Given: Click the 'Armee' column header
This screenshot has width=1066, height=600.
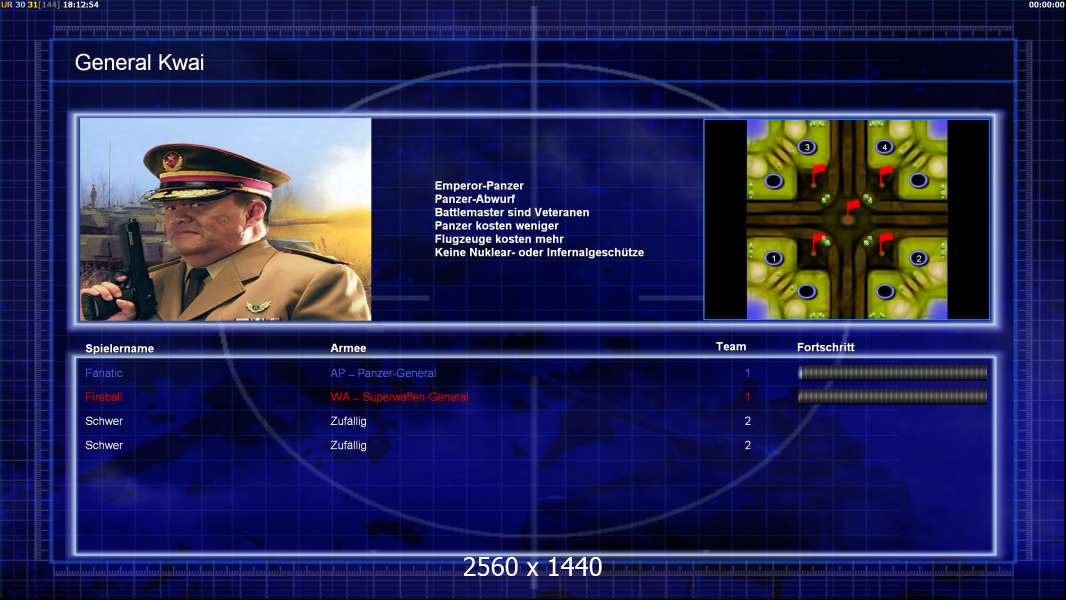Looking at the screenshot, I should click(x=348, y=348).
